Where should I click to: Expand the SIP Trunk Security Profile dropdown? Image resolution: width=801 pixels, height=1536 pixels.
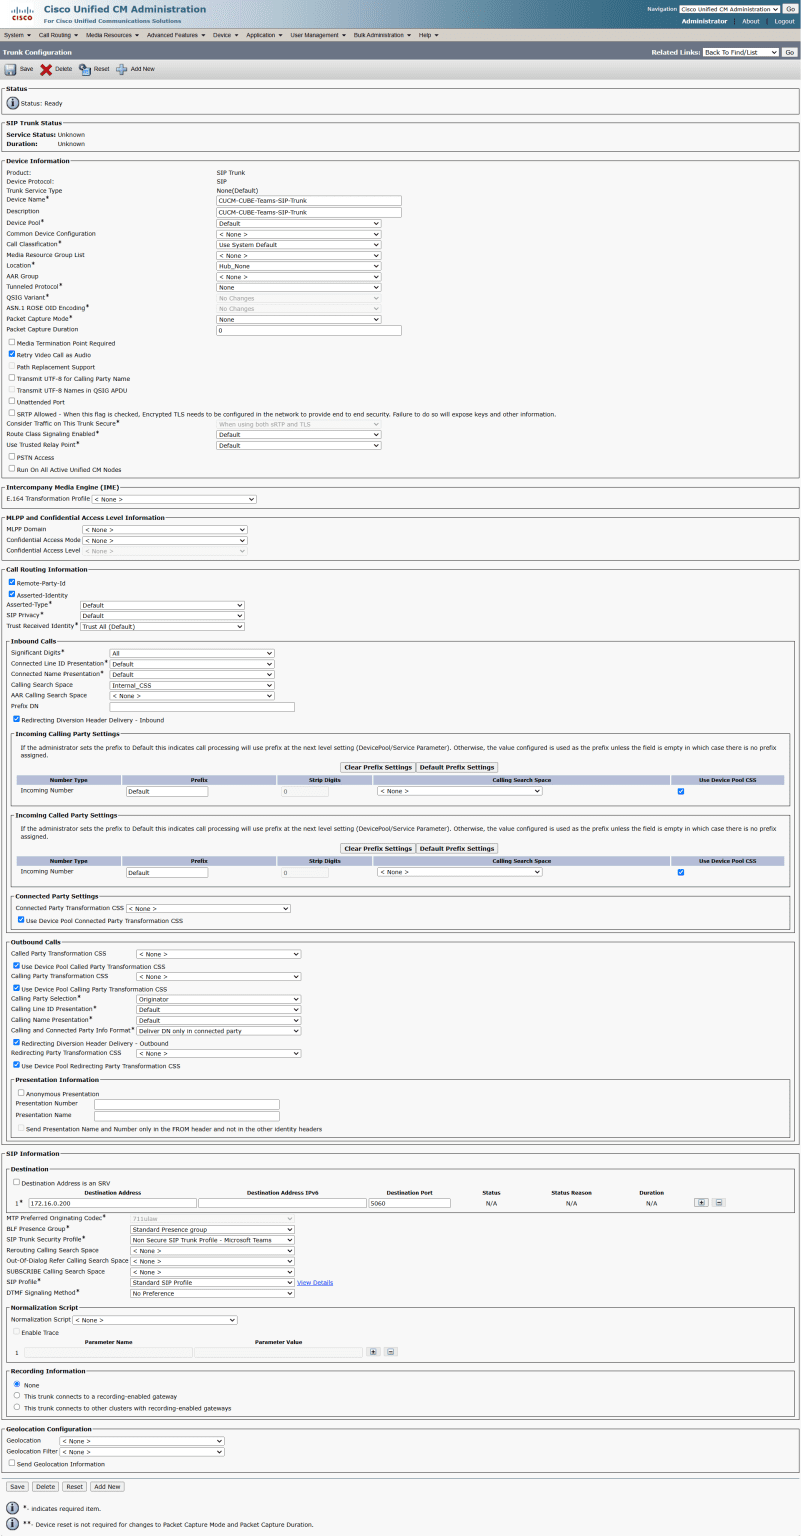212,1240
